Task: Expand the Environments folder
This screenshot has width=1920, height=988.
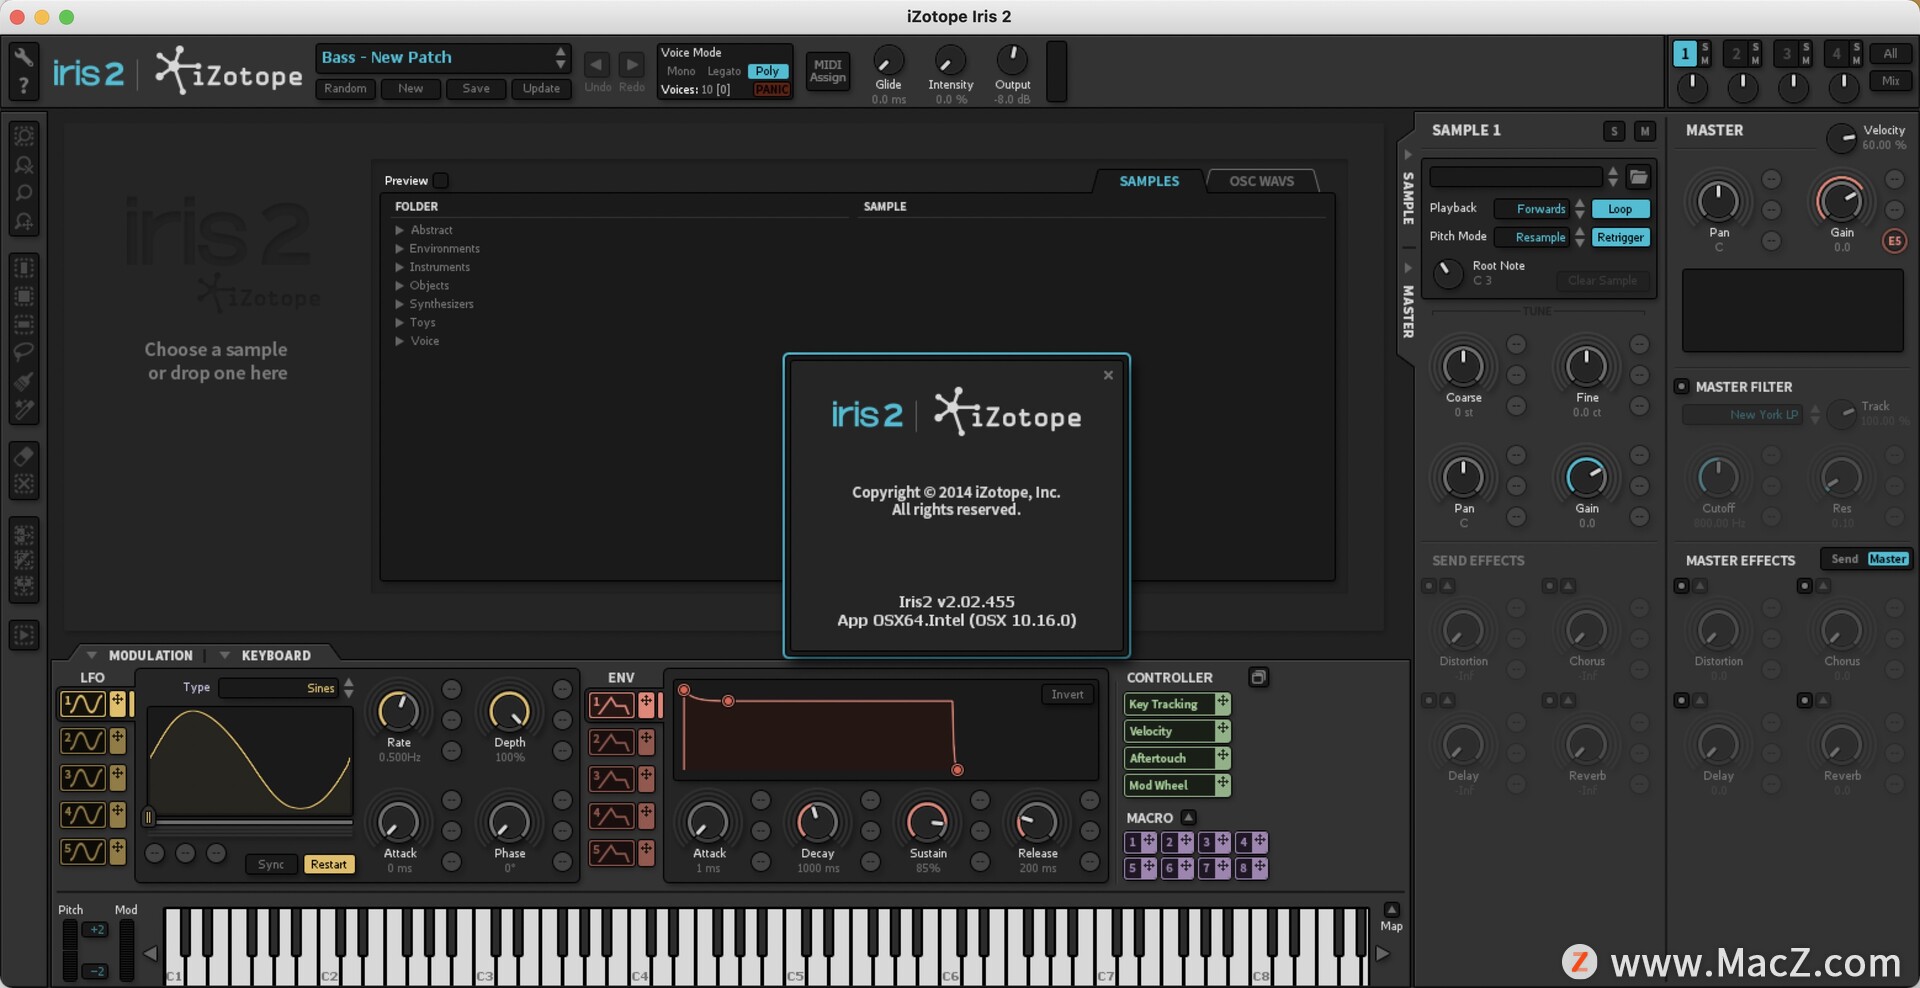Action: (x=400, y=248)
